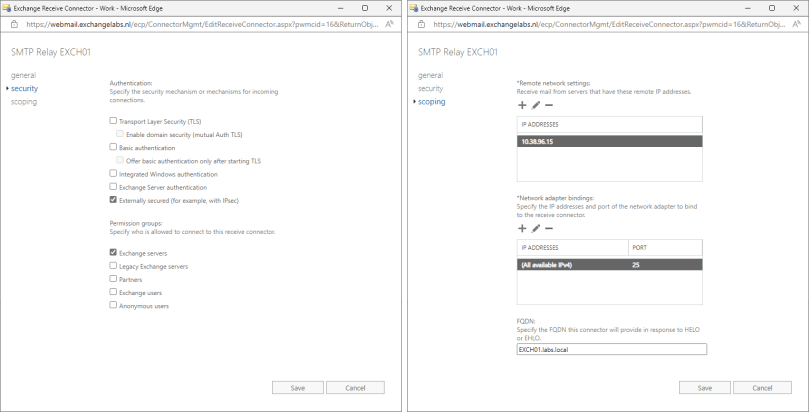Open the general tab in left window
Viewport: 810px width, 412px height.
point(23,75)
